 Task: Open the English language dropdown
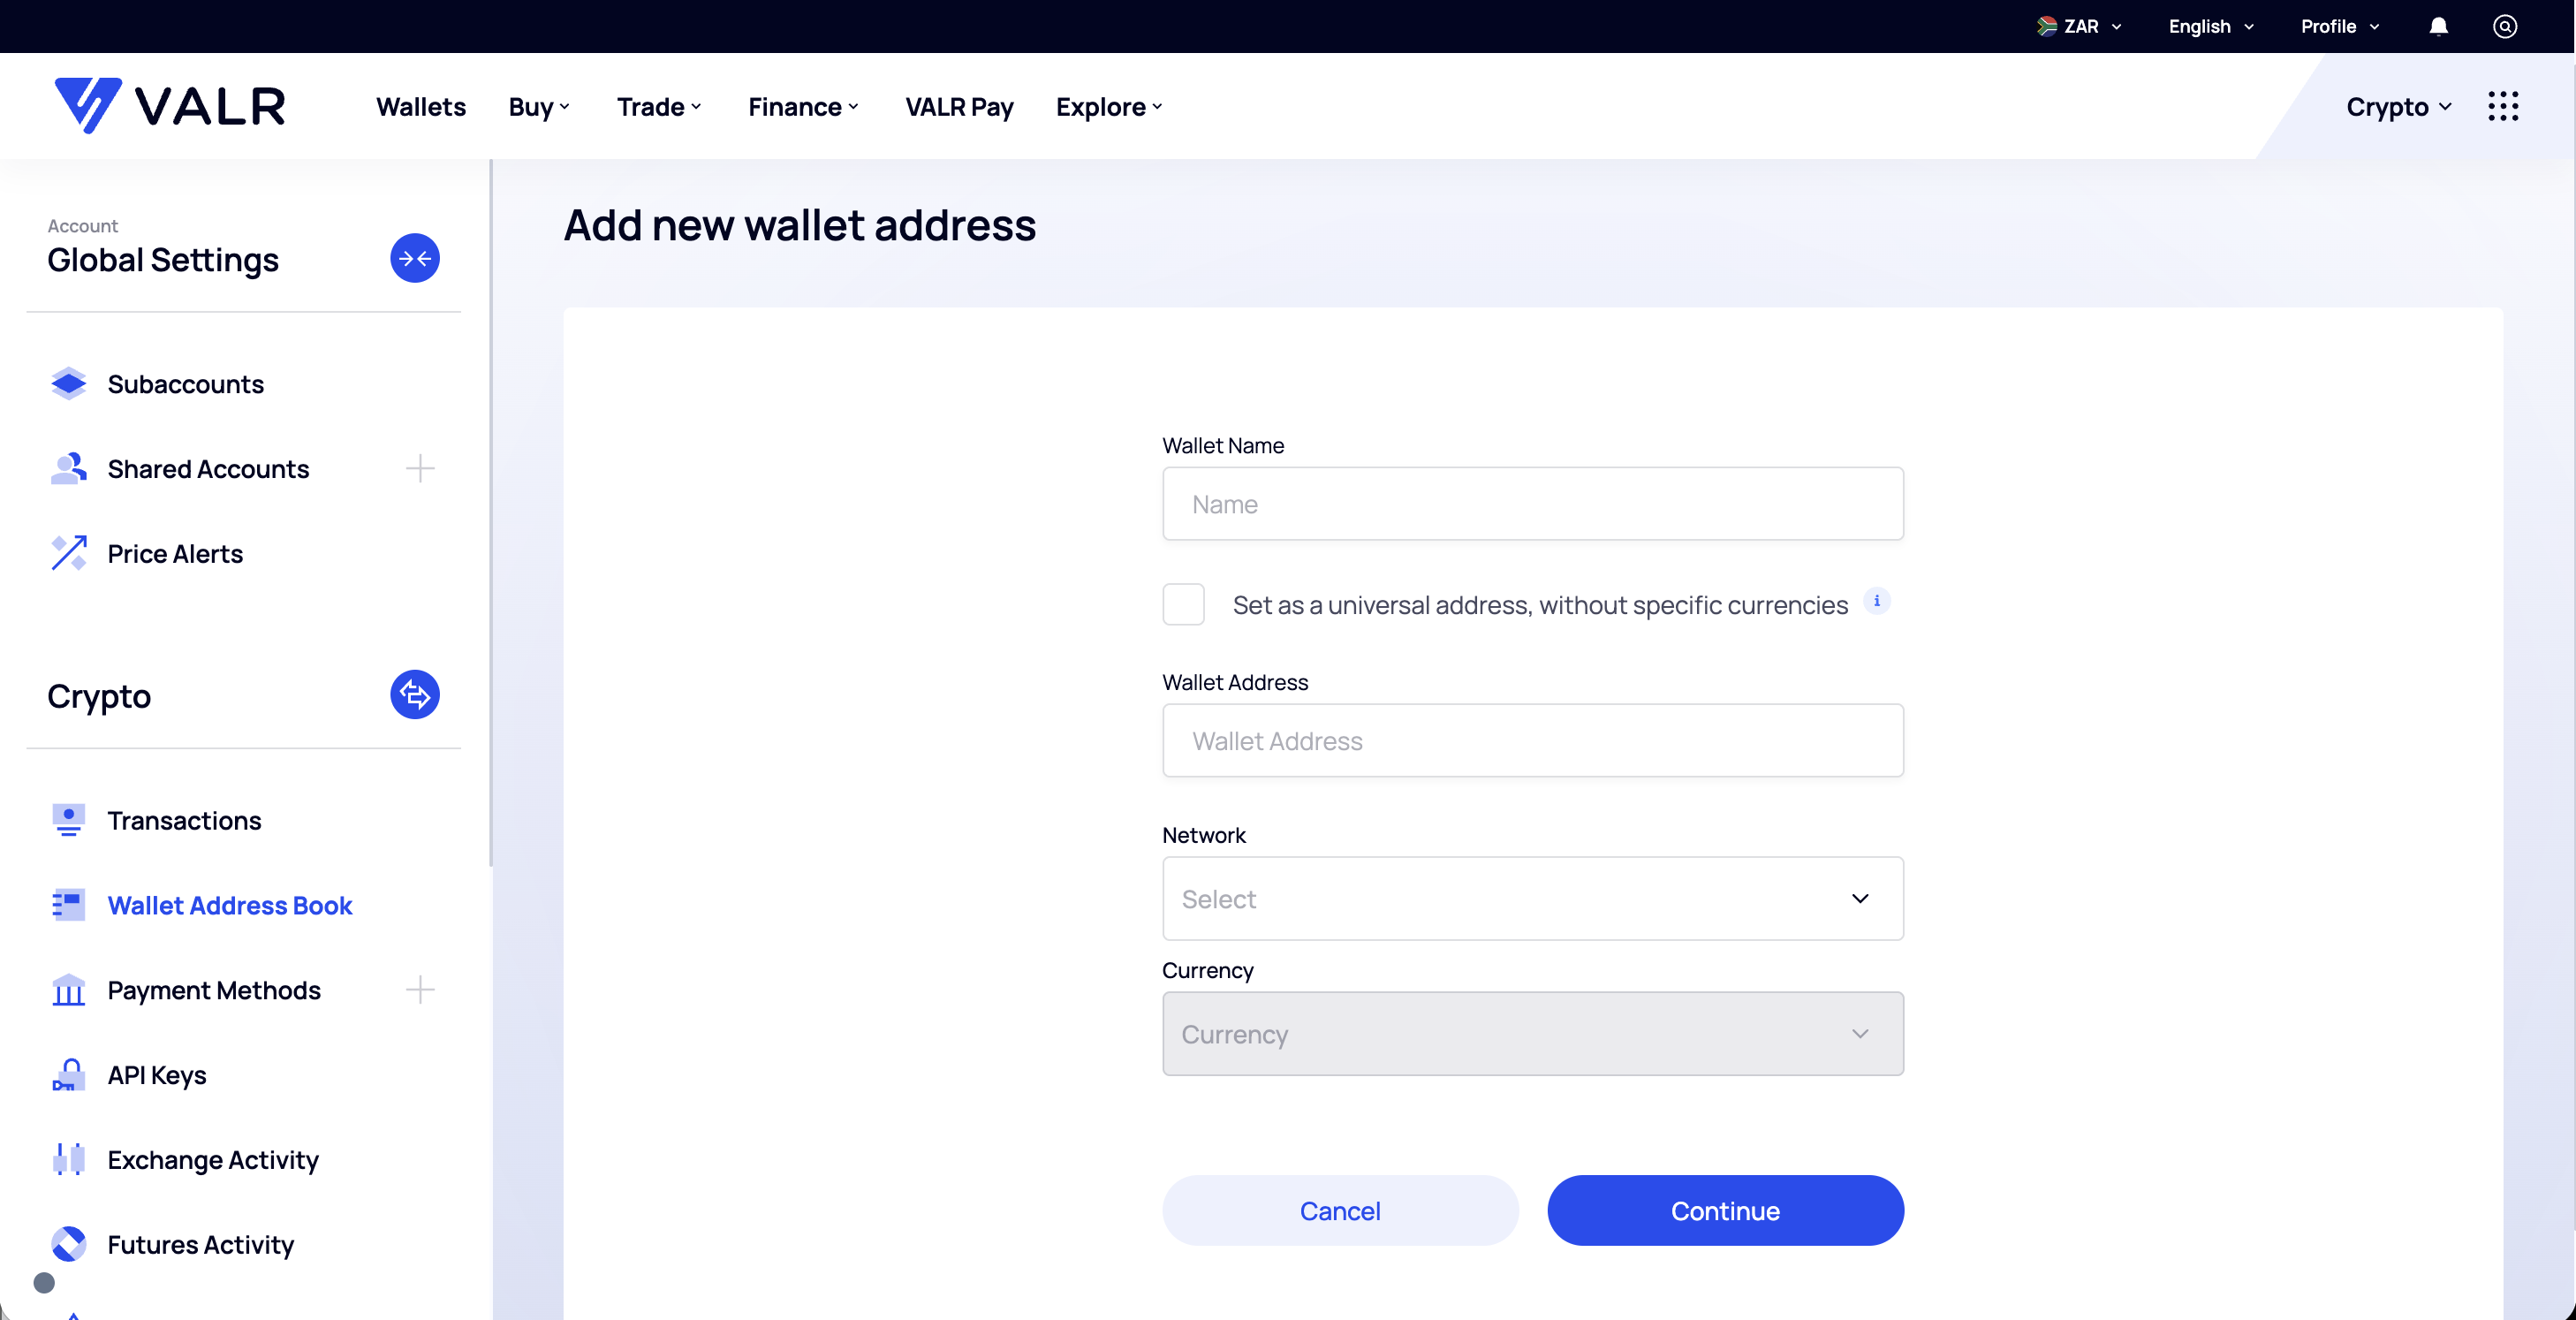tap(2211, 26)
